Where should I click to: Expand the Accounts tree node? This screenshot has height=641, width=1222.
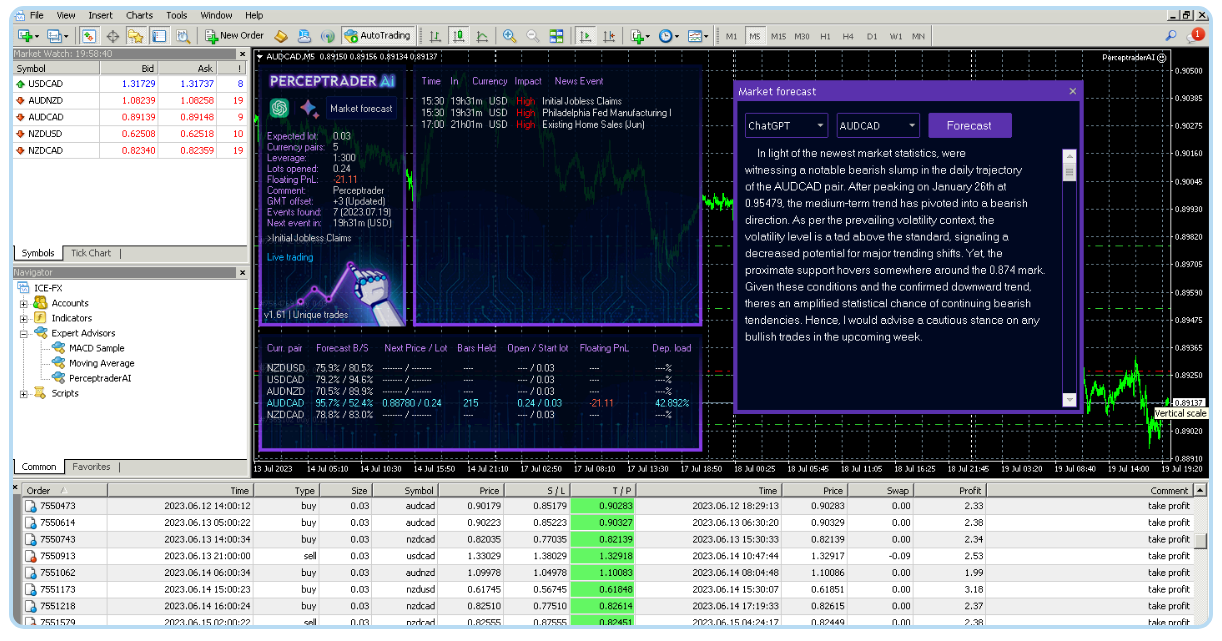(24, 303)
